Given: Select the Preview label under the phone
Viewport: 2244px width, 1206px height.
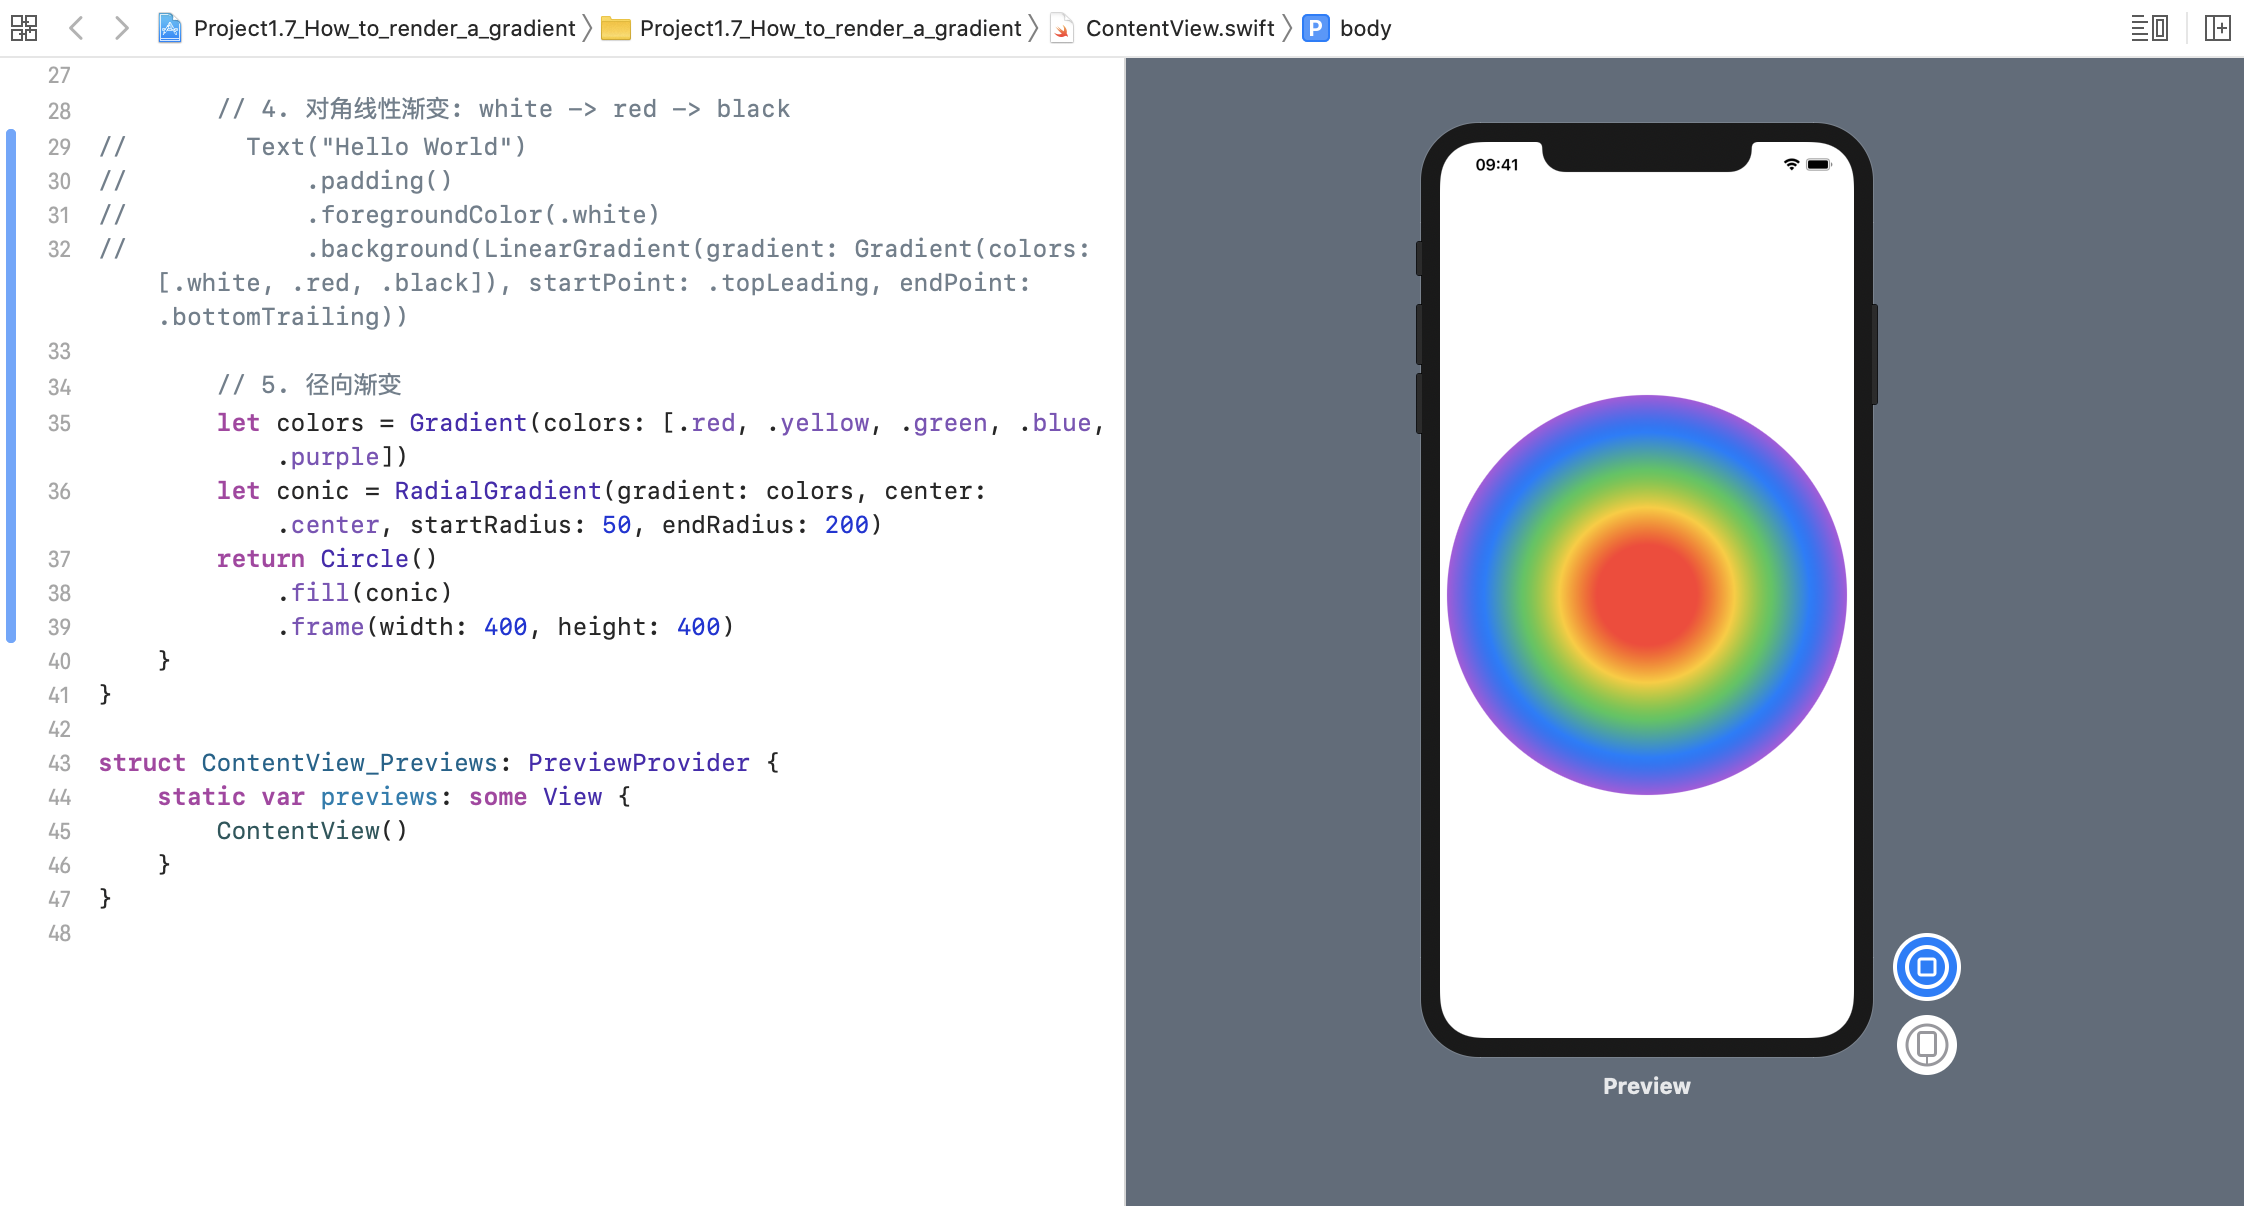Looking at the screenshot, I should pos(1646,1086).
